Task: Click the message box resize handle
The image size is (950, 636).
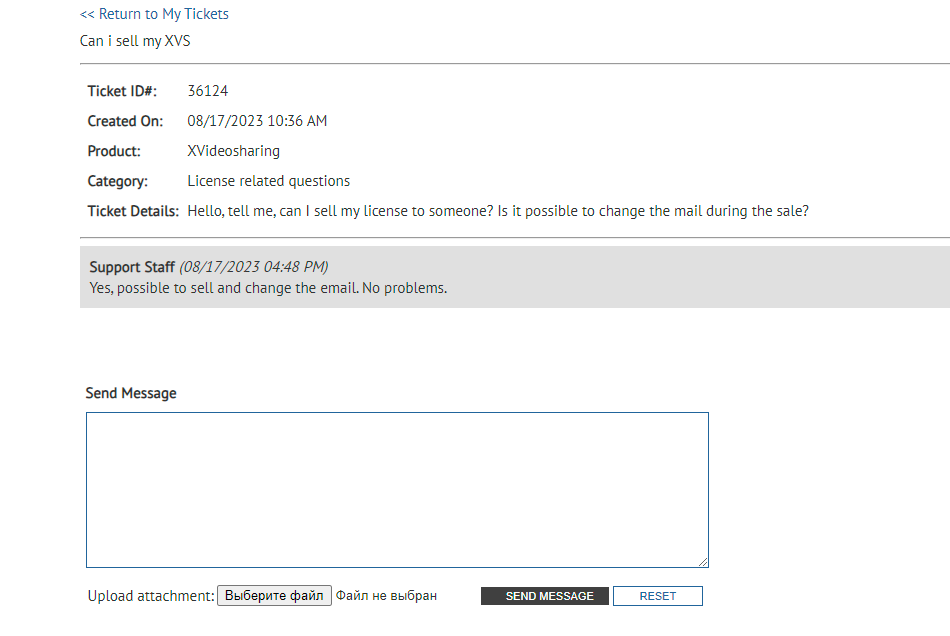Action: 703,562
